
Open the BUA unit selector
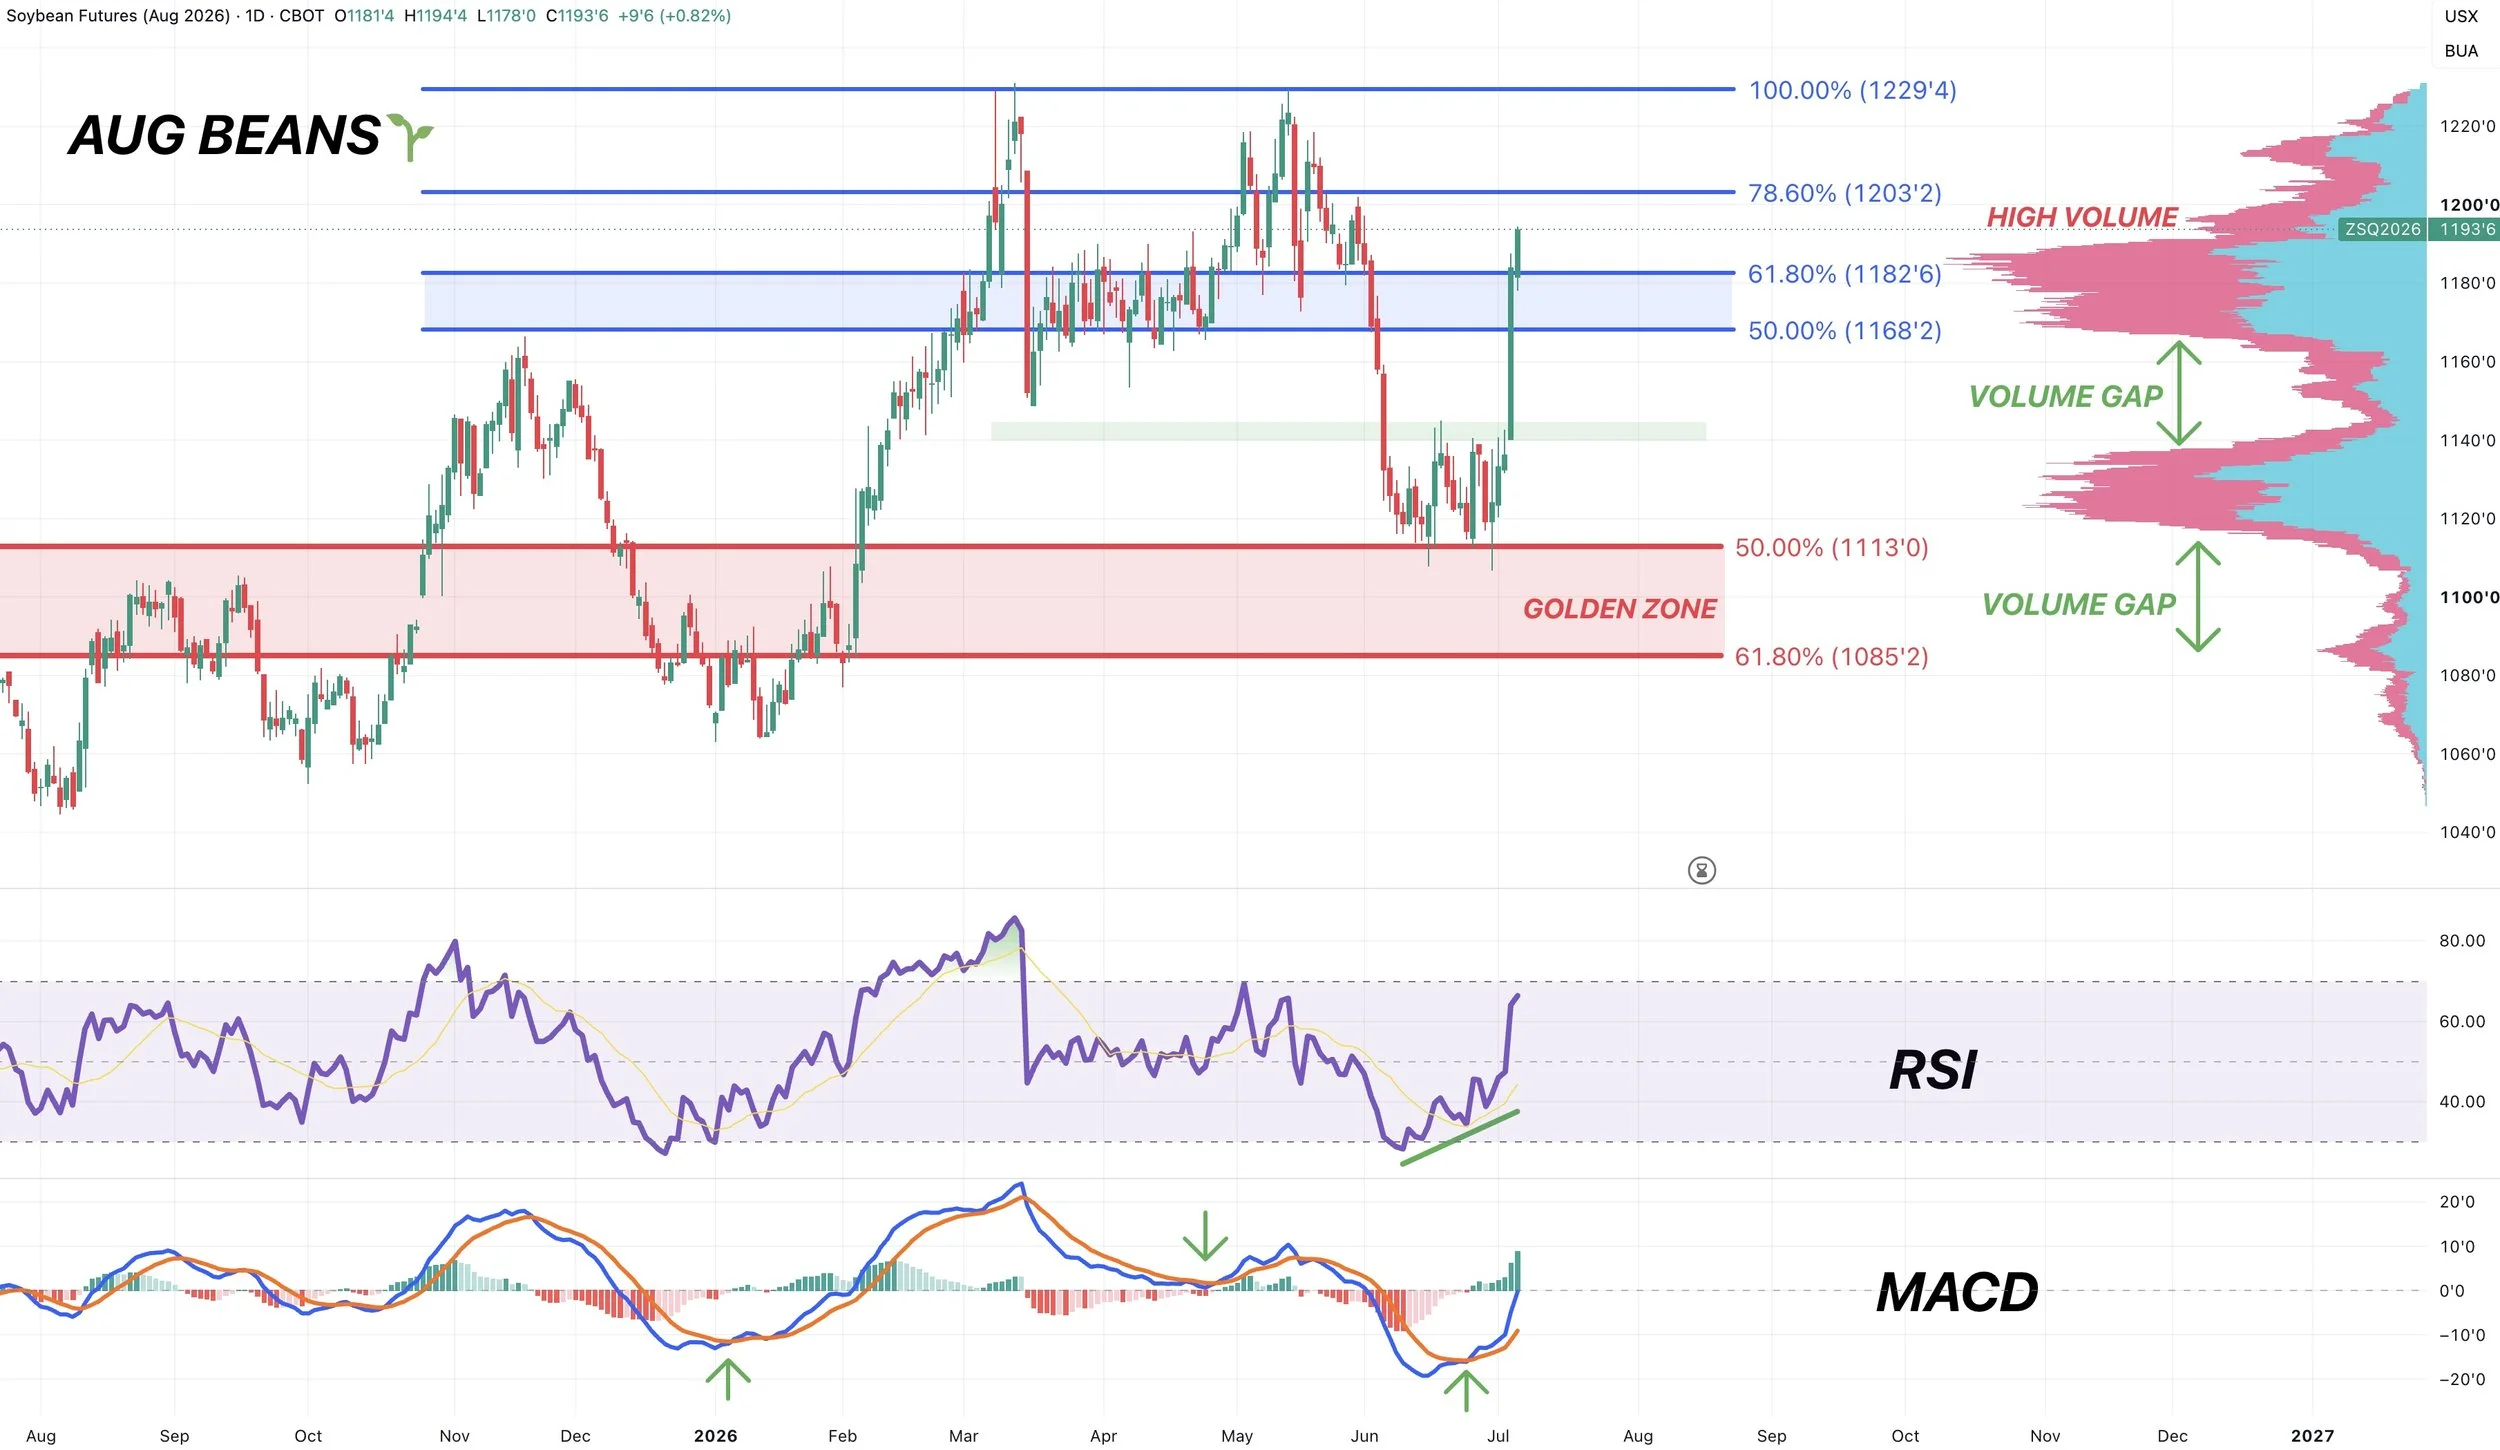coord(2461,51)
